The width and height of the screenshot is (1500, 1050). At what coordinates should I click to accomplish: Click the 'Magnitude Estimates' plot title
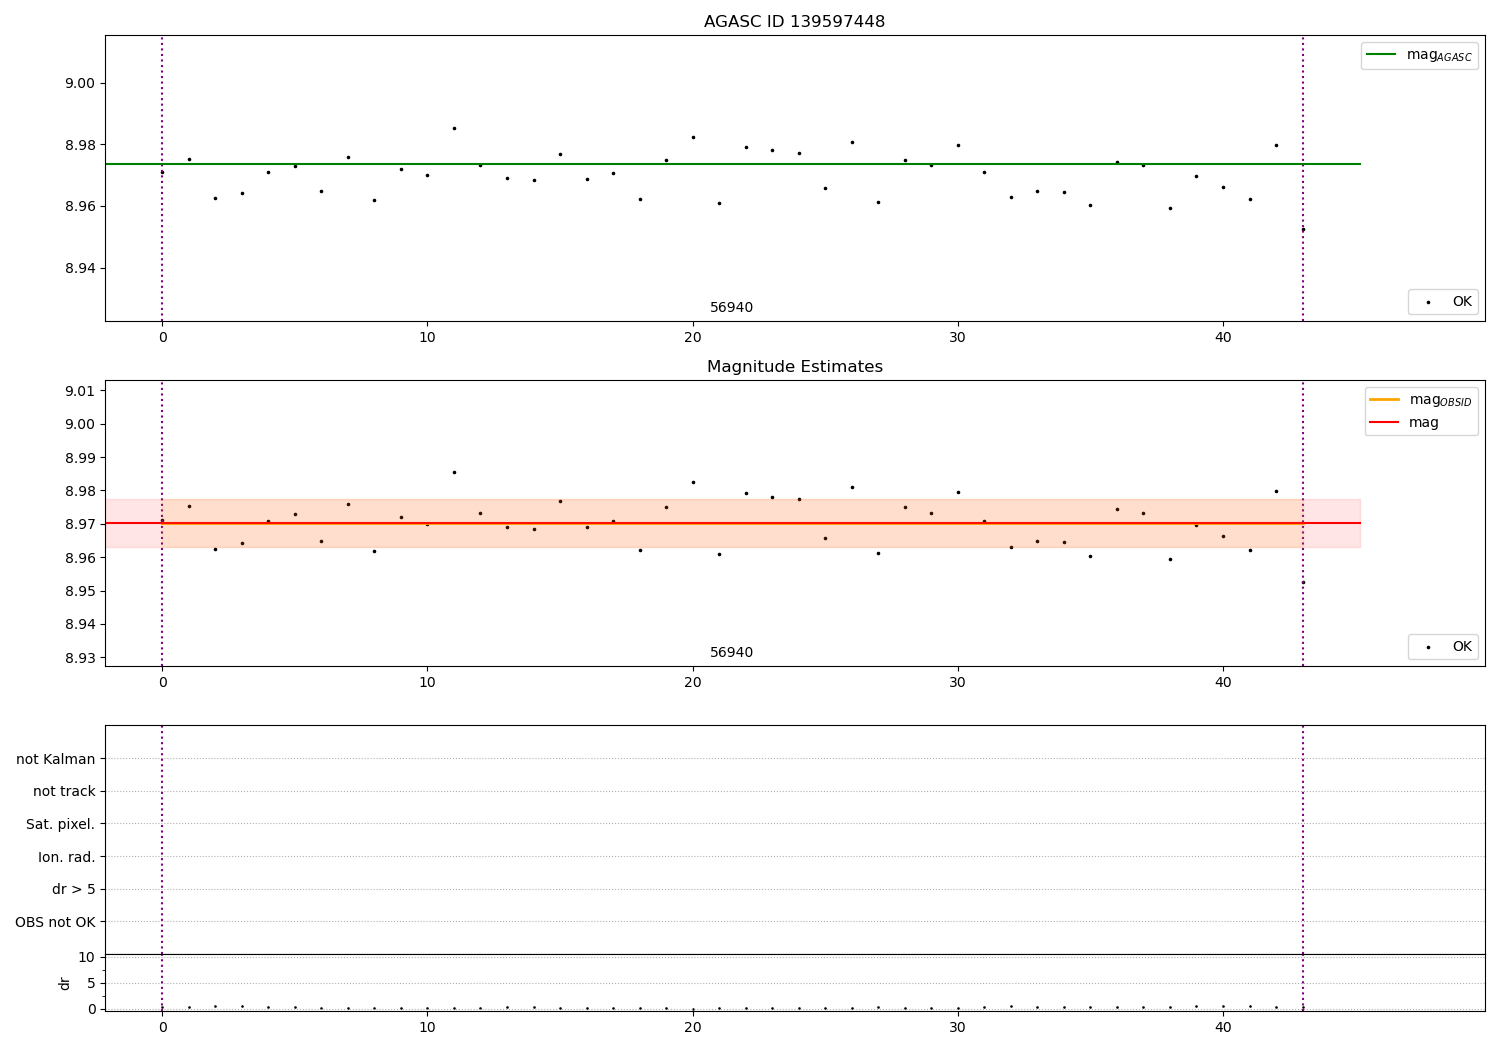tap(794, 367)
